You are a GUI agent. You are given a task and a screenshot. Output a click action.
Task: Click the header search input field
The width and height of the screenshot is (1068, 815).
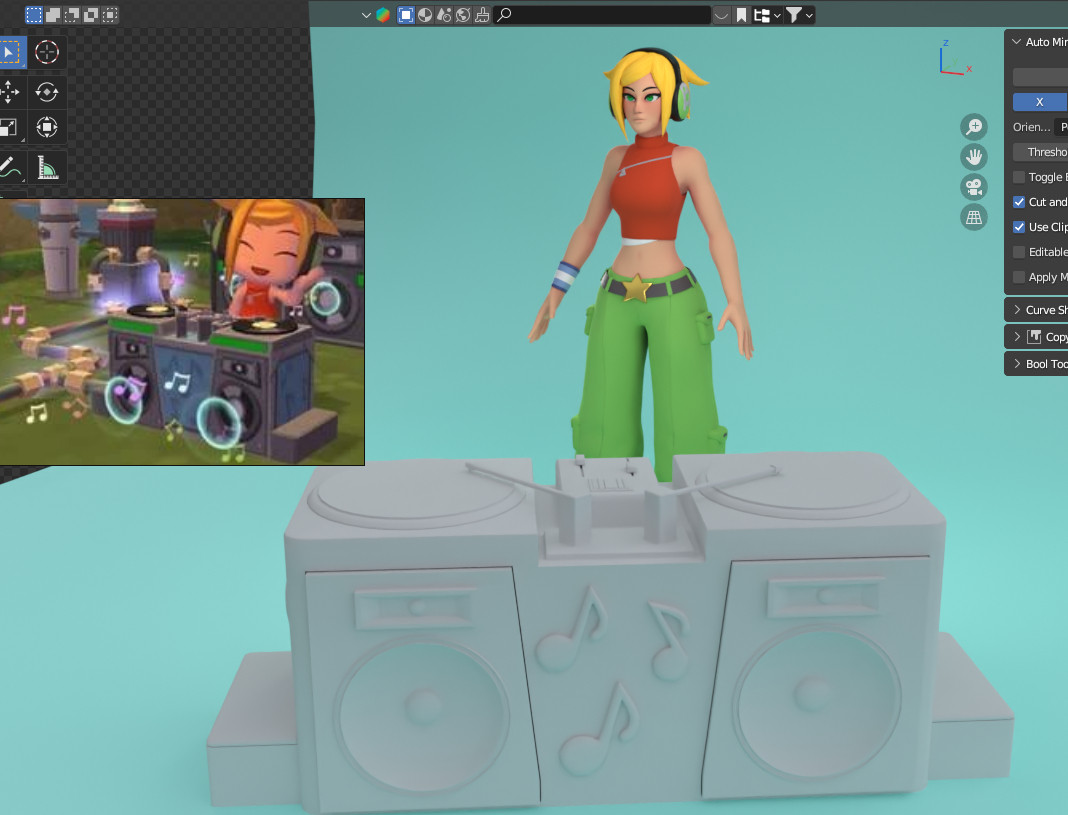[x=603, y=15]
